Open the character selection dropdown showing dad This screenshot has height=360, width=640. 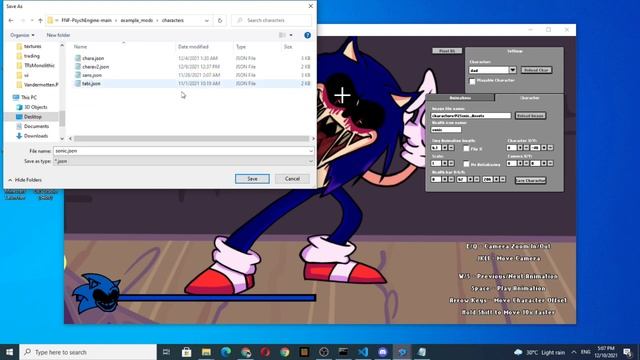coord(513,70)
